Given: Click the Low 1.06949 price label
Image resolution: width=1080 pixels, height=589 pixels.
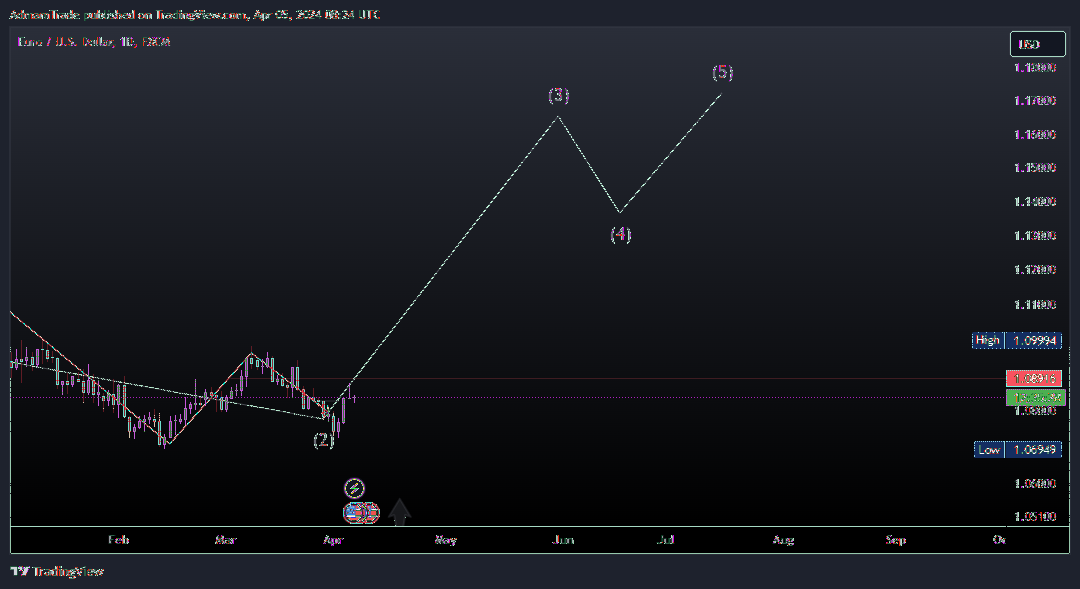Looking at the screenshot, I should point(1017,450).
